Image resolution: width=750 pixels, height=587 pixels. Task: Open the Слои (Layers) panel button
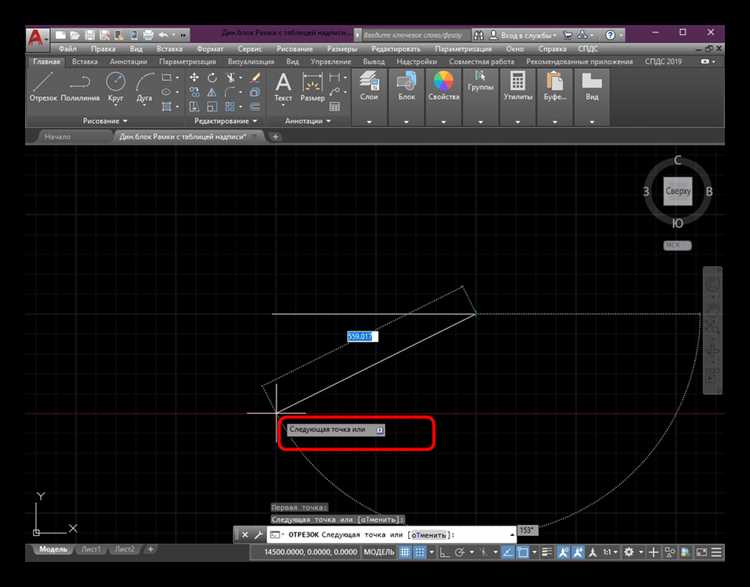coord(369,85)
